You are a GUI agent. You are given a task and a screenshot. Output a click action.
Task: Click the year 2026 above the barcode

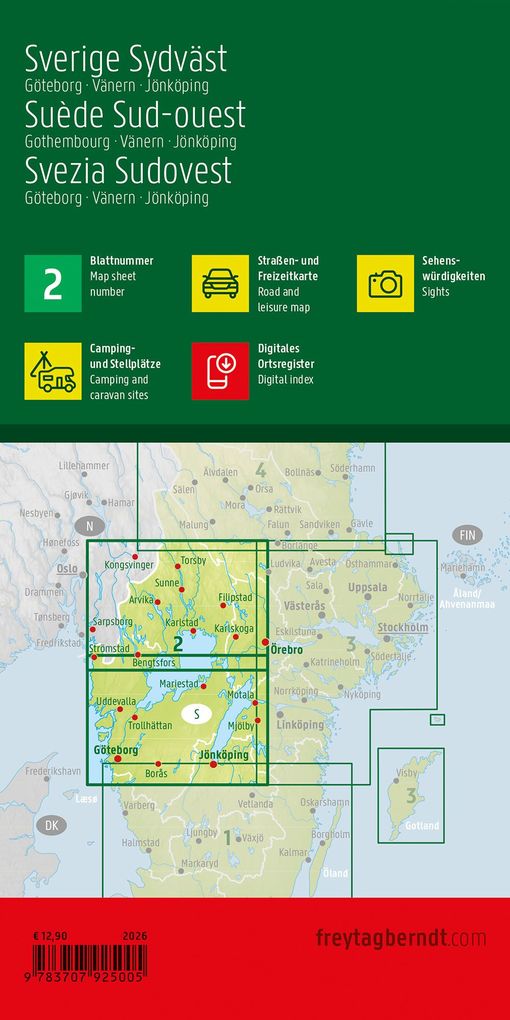tap(134, 936)
